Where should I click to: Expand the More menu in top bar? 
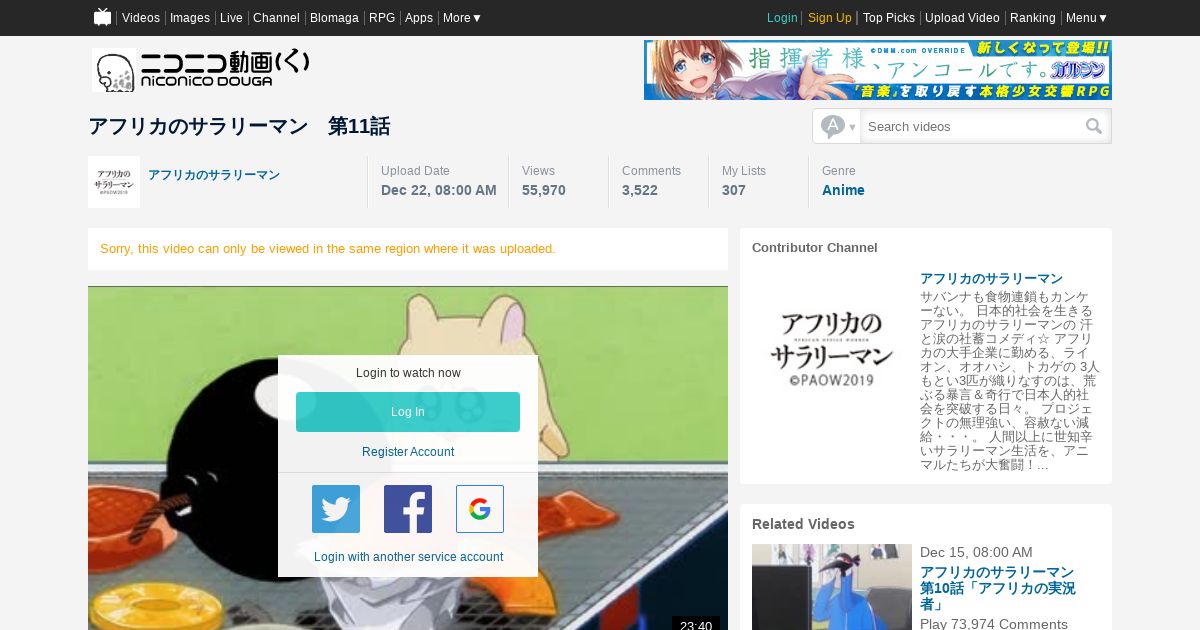point(462,18)
